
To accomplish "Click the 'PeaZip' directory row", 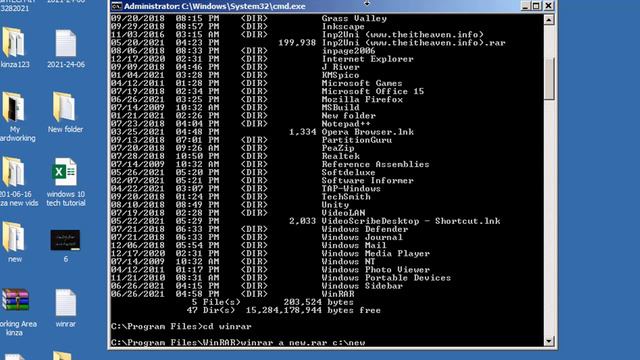I will point(233,148).
